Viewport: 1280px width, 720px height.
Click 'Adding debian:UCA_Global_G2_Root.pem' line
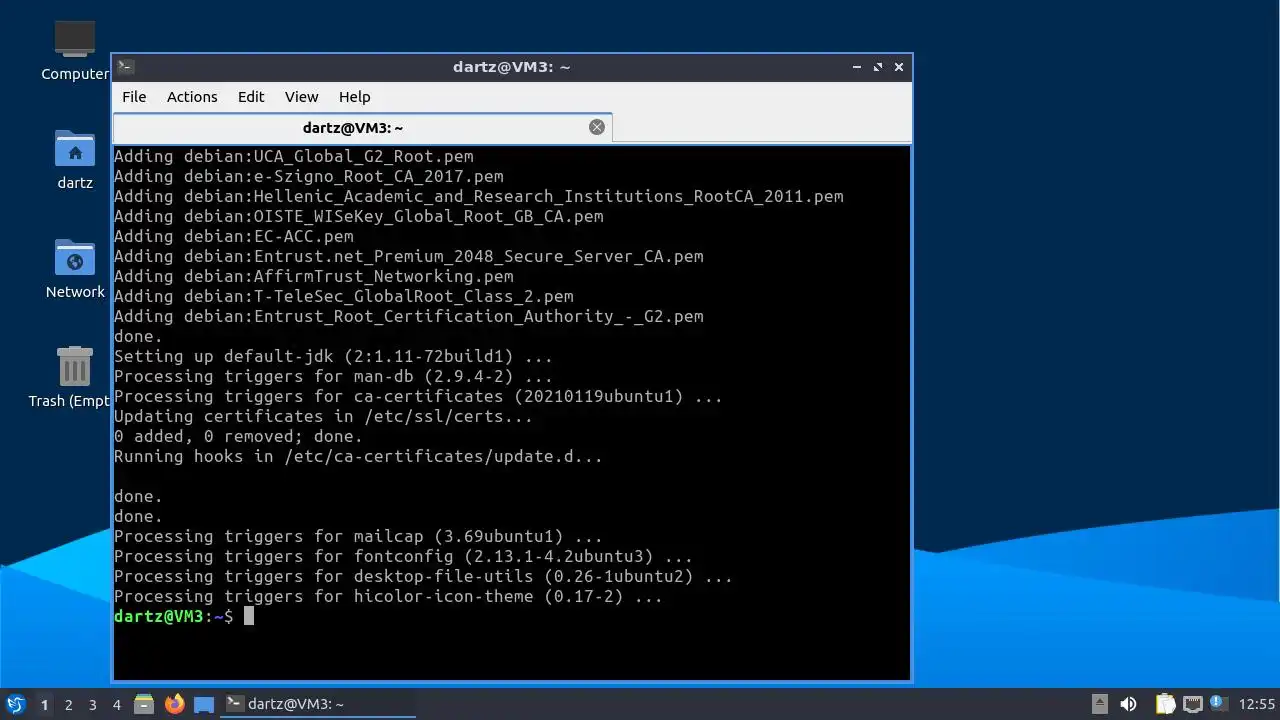point(294,156)
